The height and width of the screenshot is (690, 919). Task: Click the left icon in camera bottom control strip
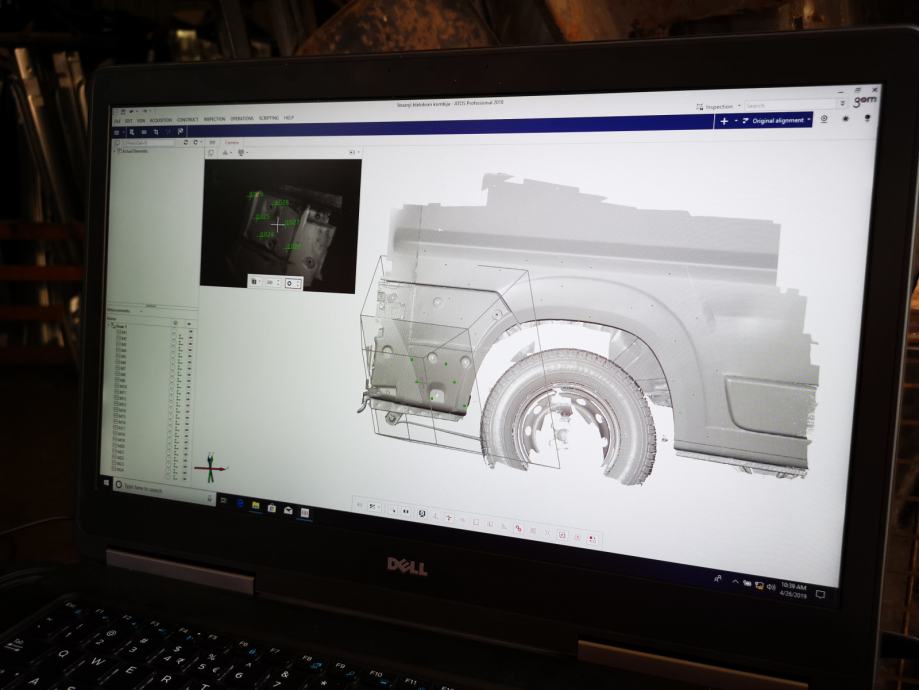(x=254, y=282)
